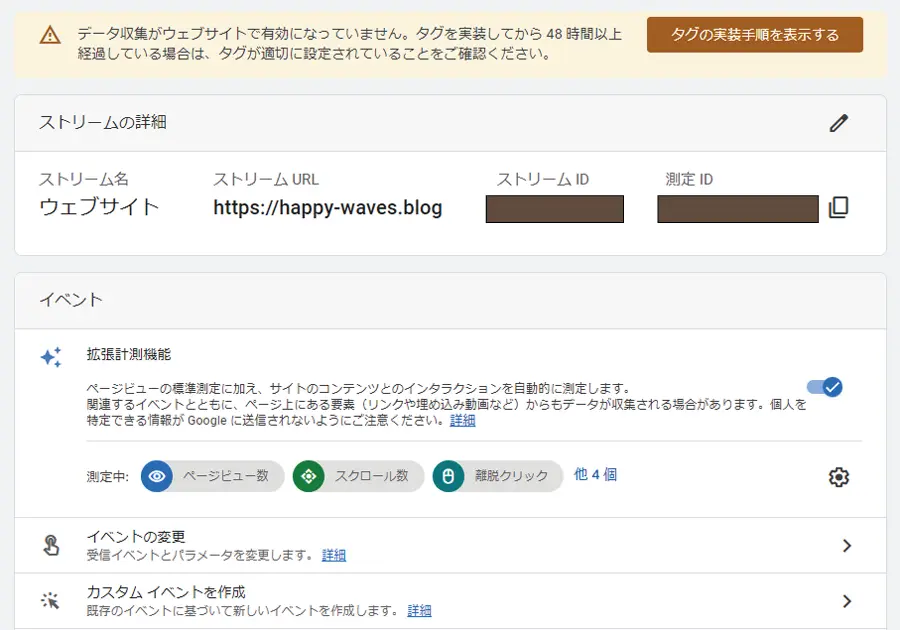
Task: Show the 他 4 個 additional measurements
Action: [x=596, y=475]
